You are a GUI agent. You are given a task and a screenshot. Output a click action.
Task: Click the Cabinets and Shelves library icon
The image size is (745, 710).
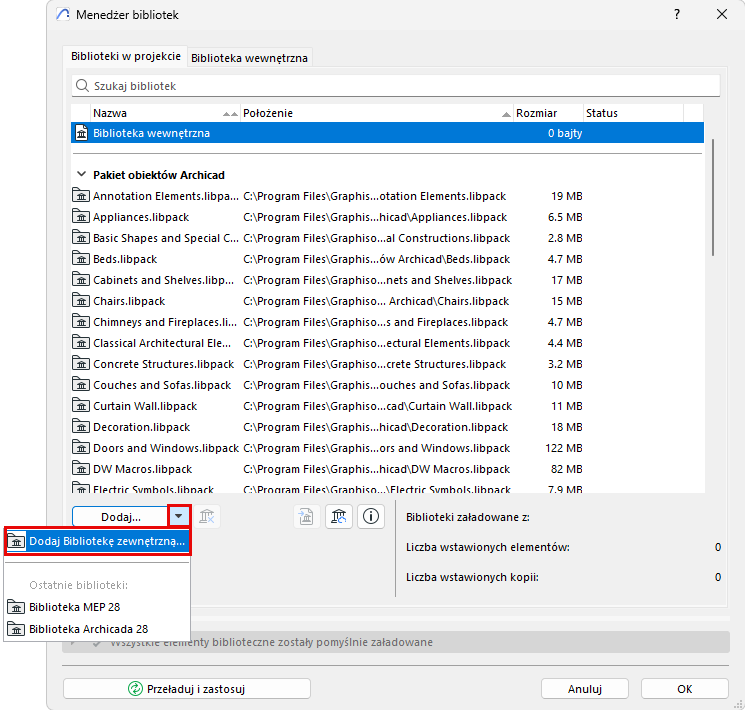(x=81, y=279)
